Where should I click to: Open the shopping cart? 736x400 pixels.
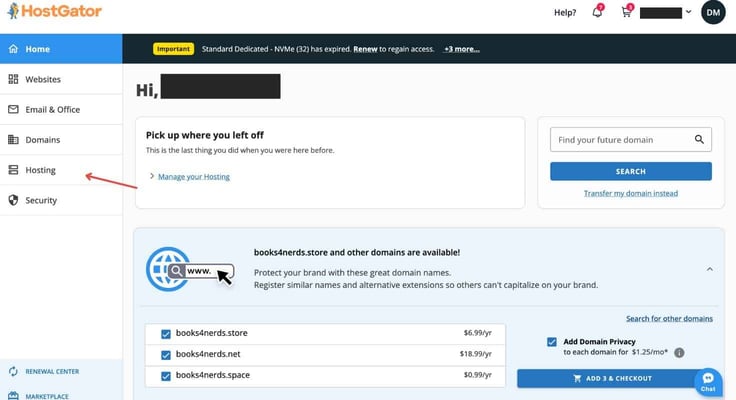tap(627, 12)
